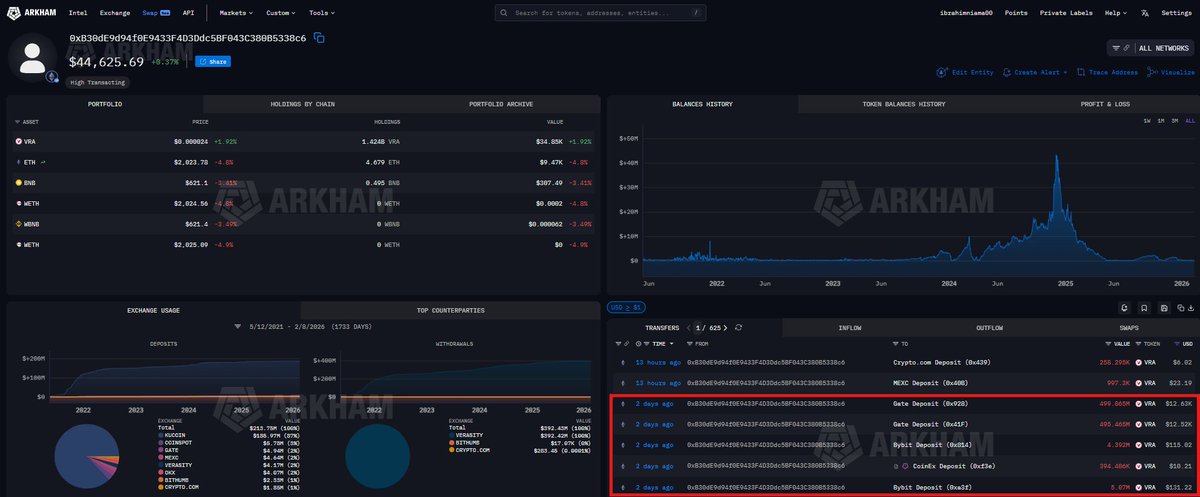Toggle the High Transacting tag

tap(98, 82)
